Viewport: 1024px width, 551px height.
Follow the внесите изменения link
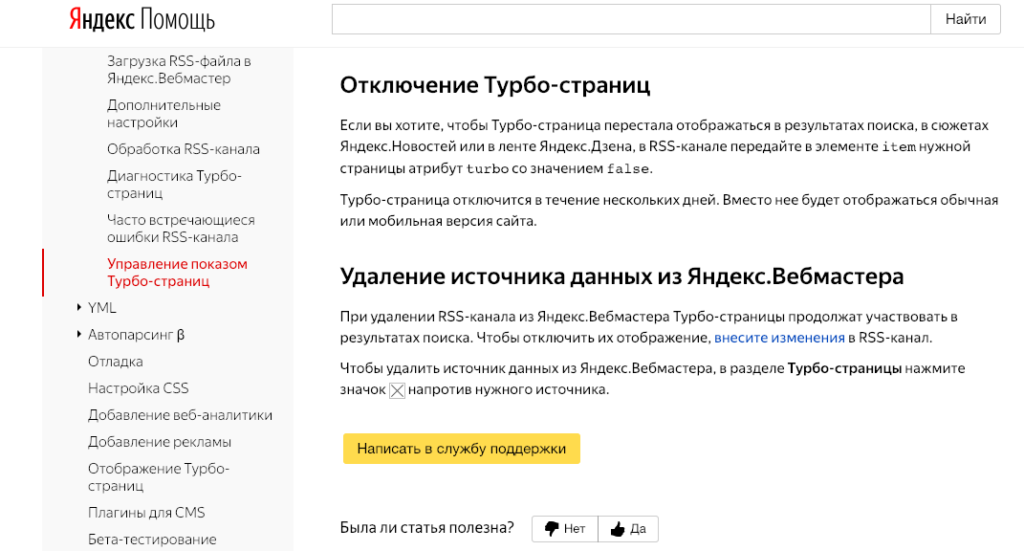coord(779,338)
